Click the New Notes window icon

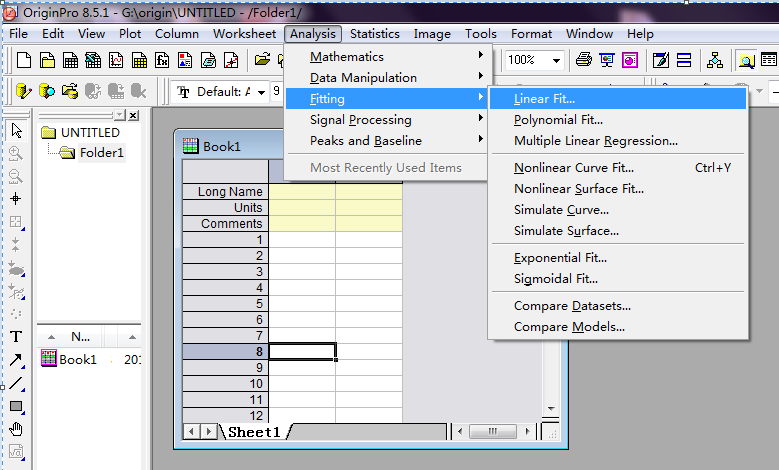pos(208,60)
